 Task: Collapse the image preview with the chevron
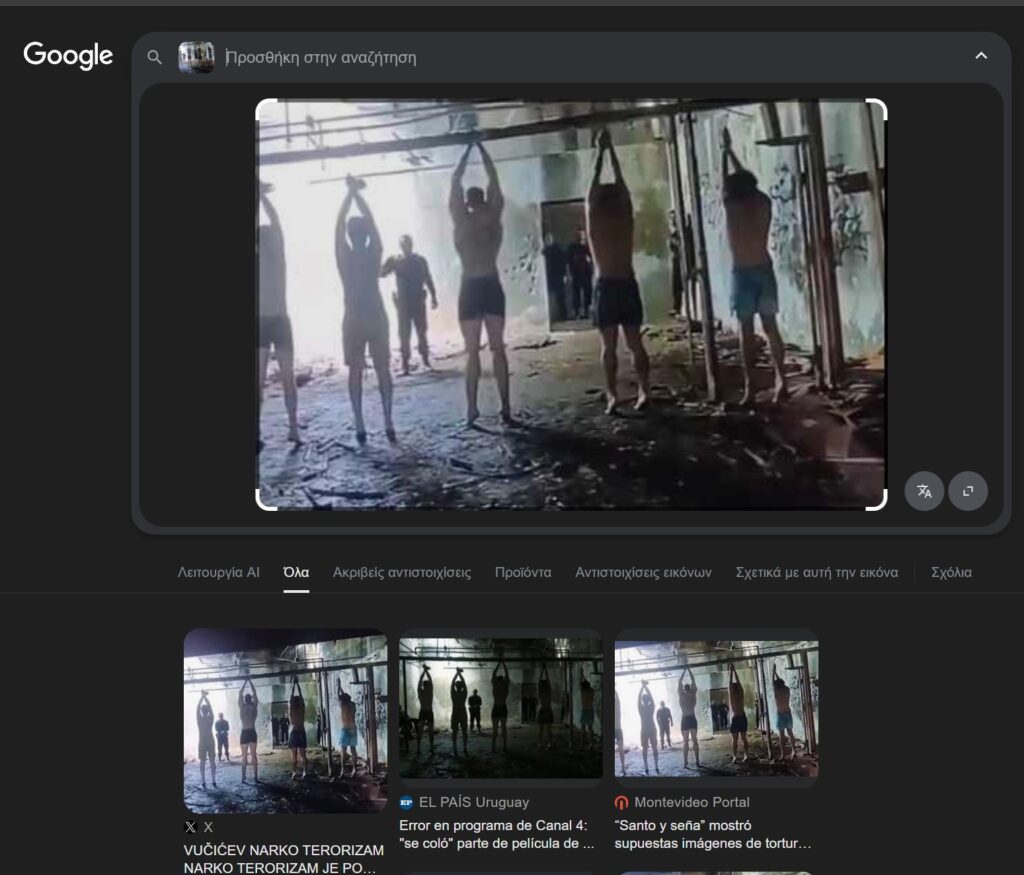coord(981,56)
